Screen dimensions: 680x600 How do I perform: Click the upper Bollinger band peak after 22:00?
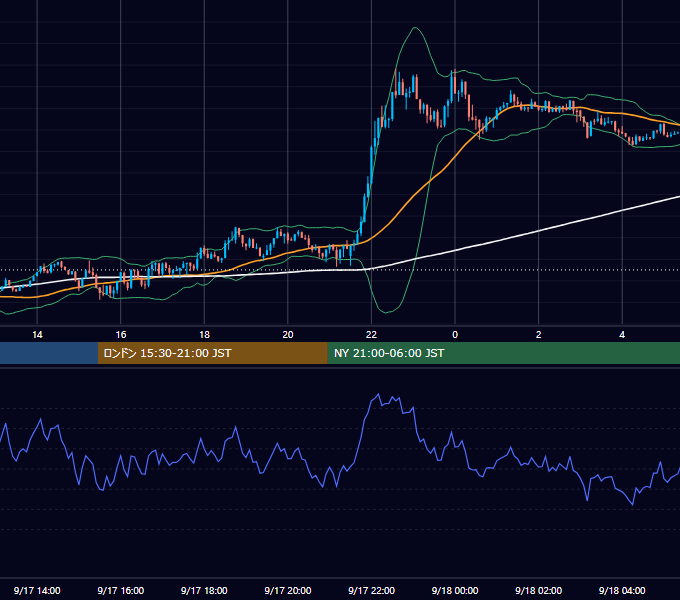[x=415, y=28]
